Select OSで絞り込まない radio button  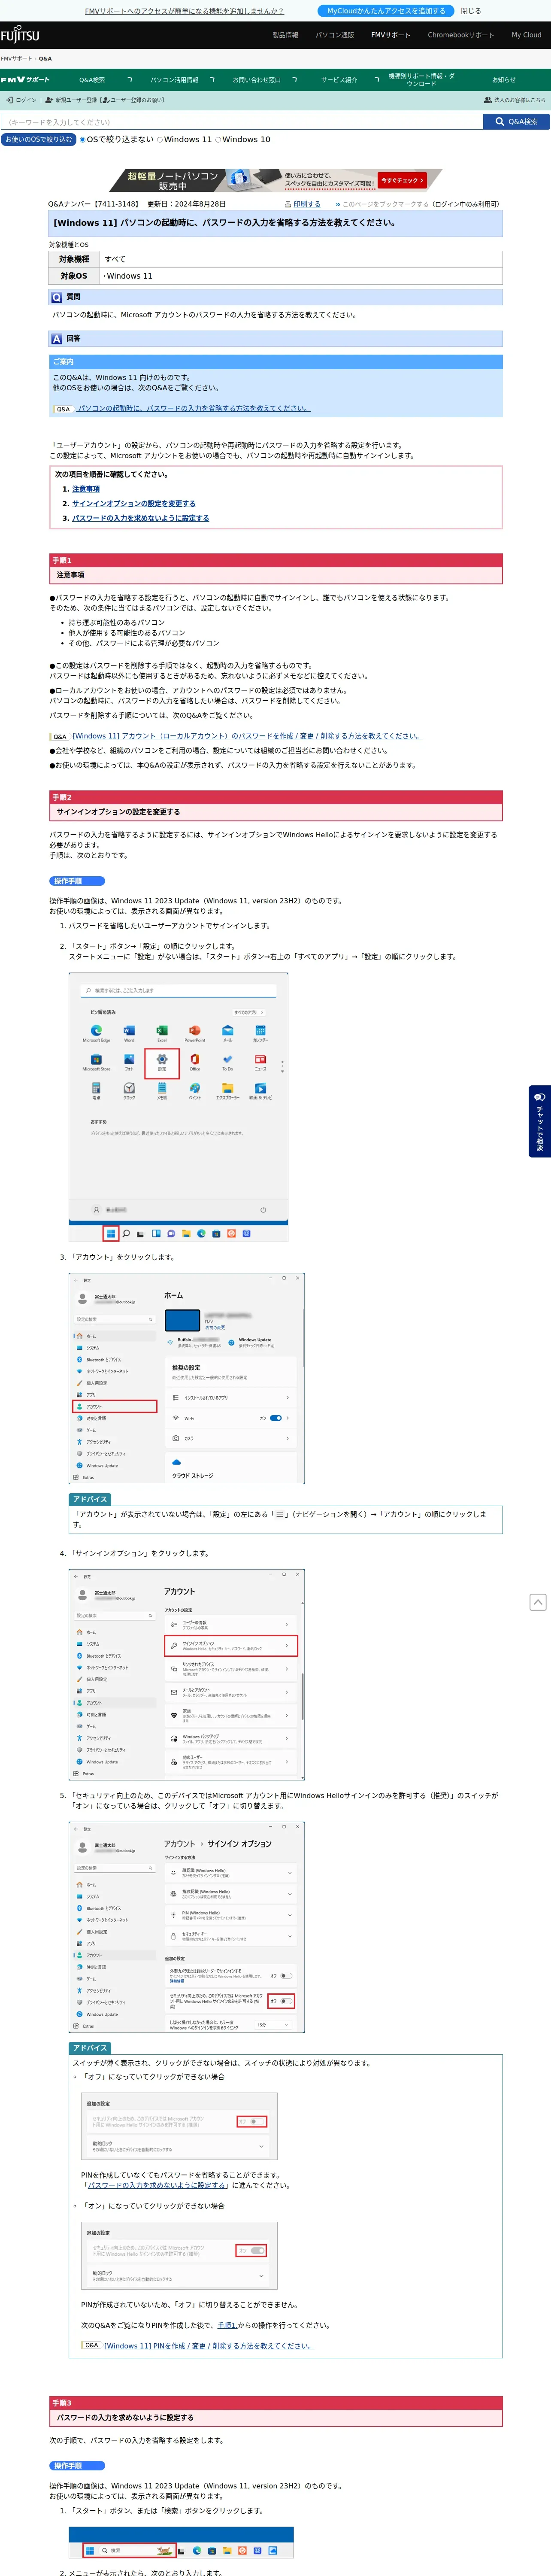83,140
